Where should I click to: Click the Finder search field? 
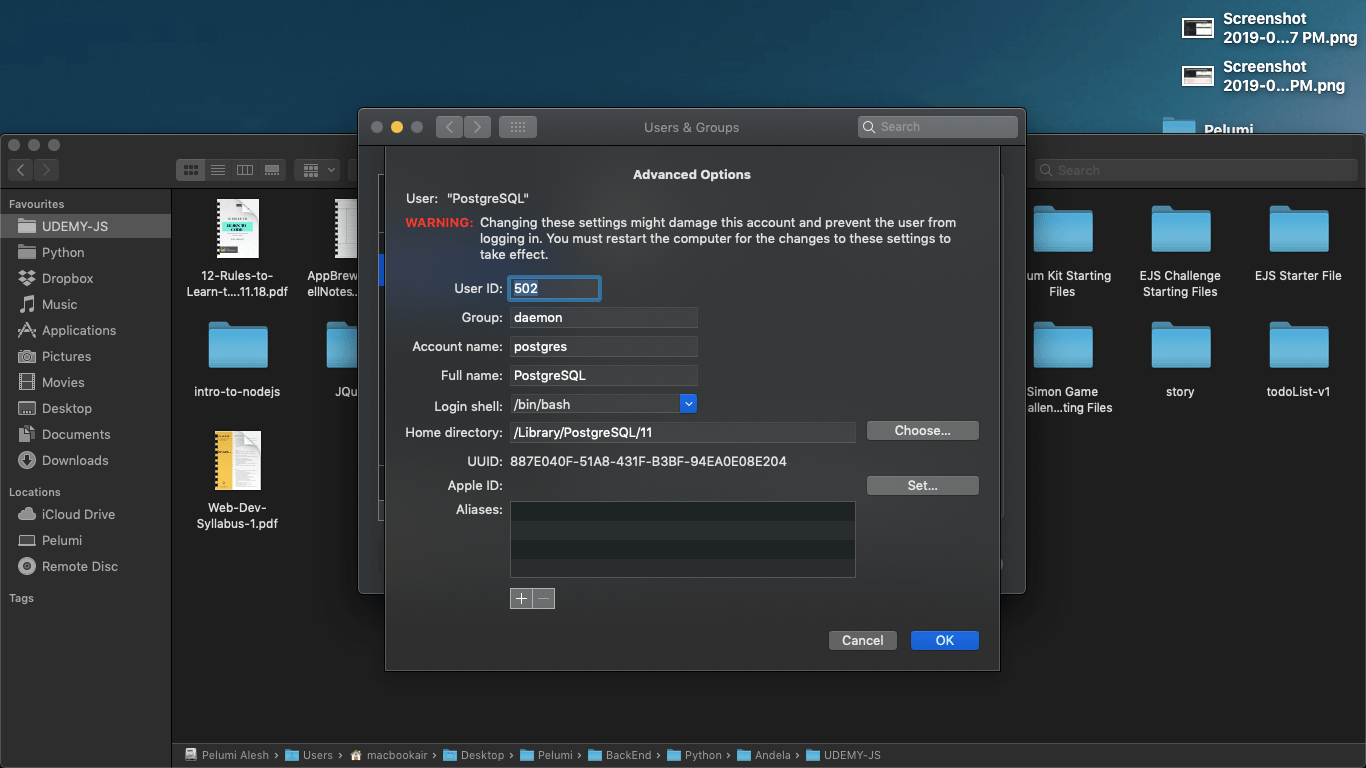[1196, 170]
